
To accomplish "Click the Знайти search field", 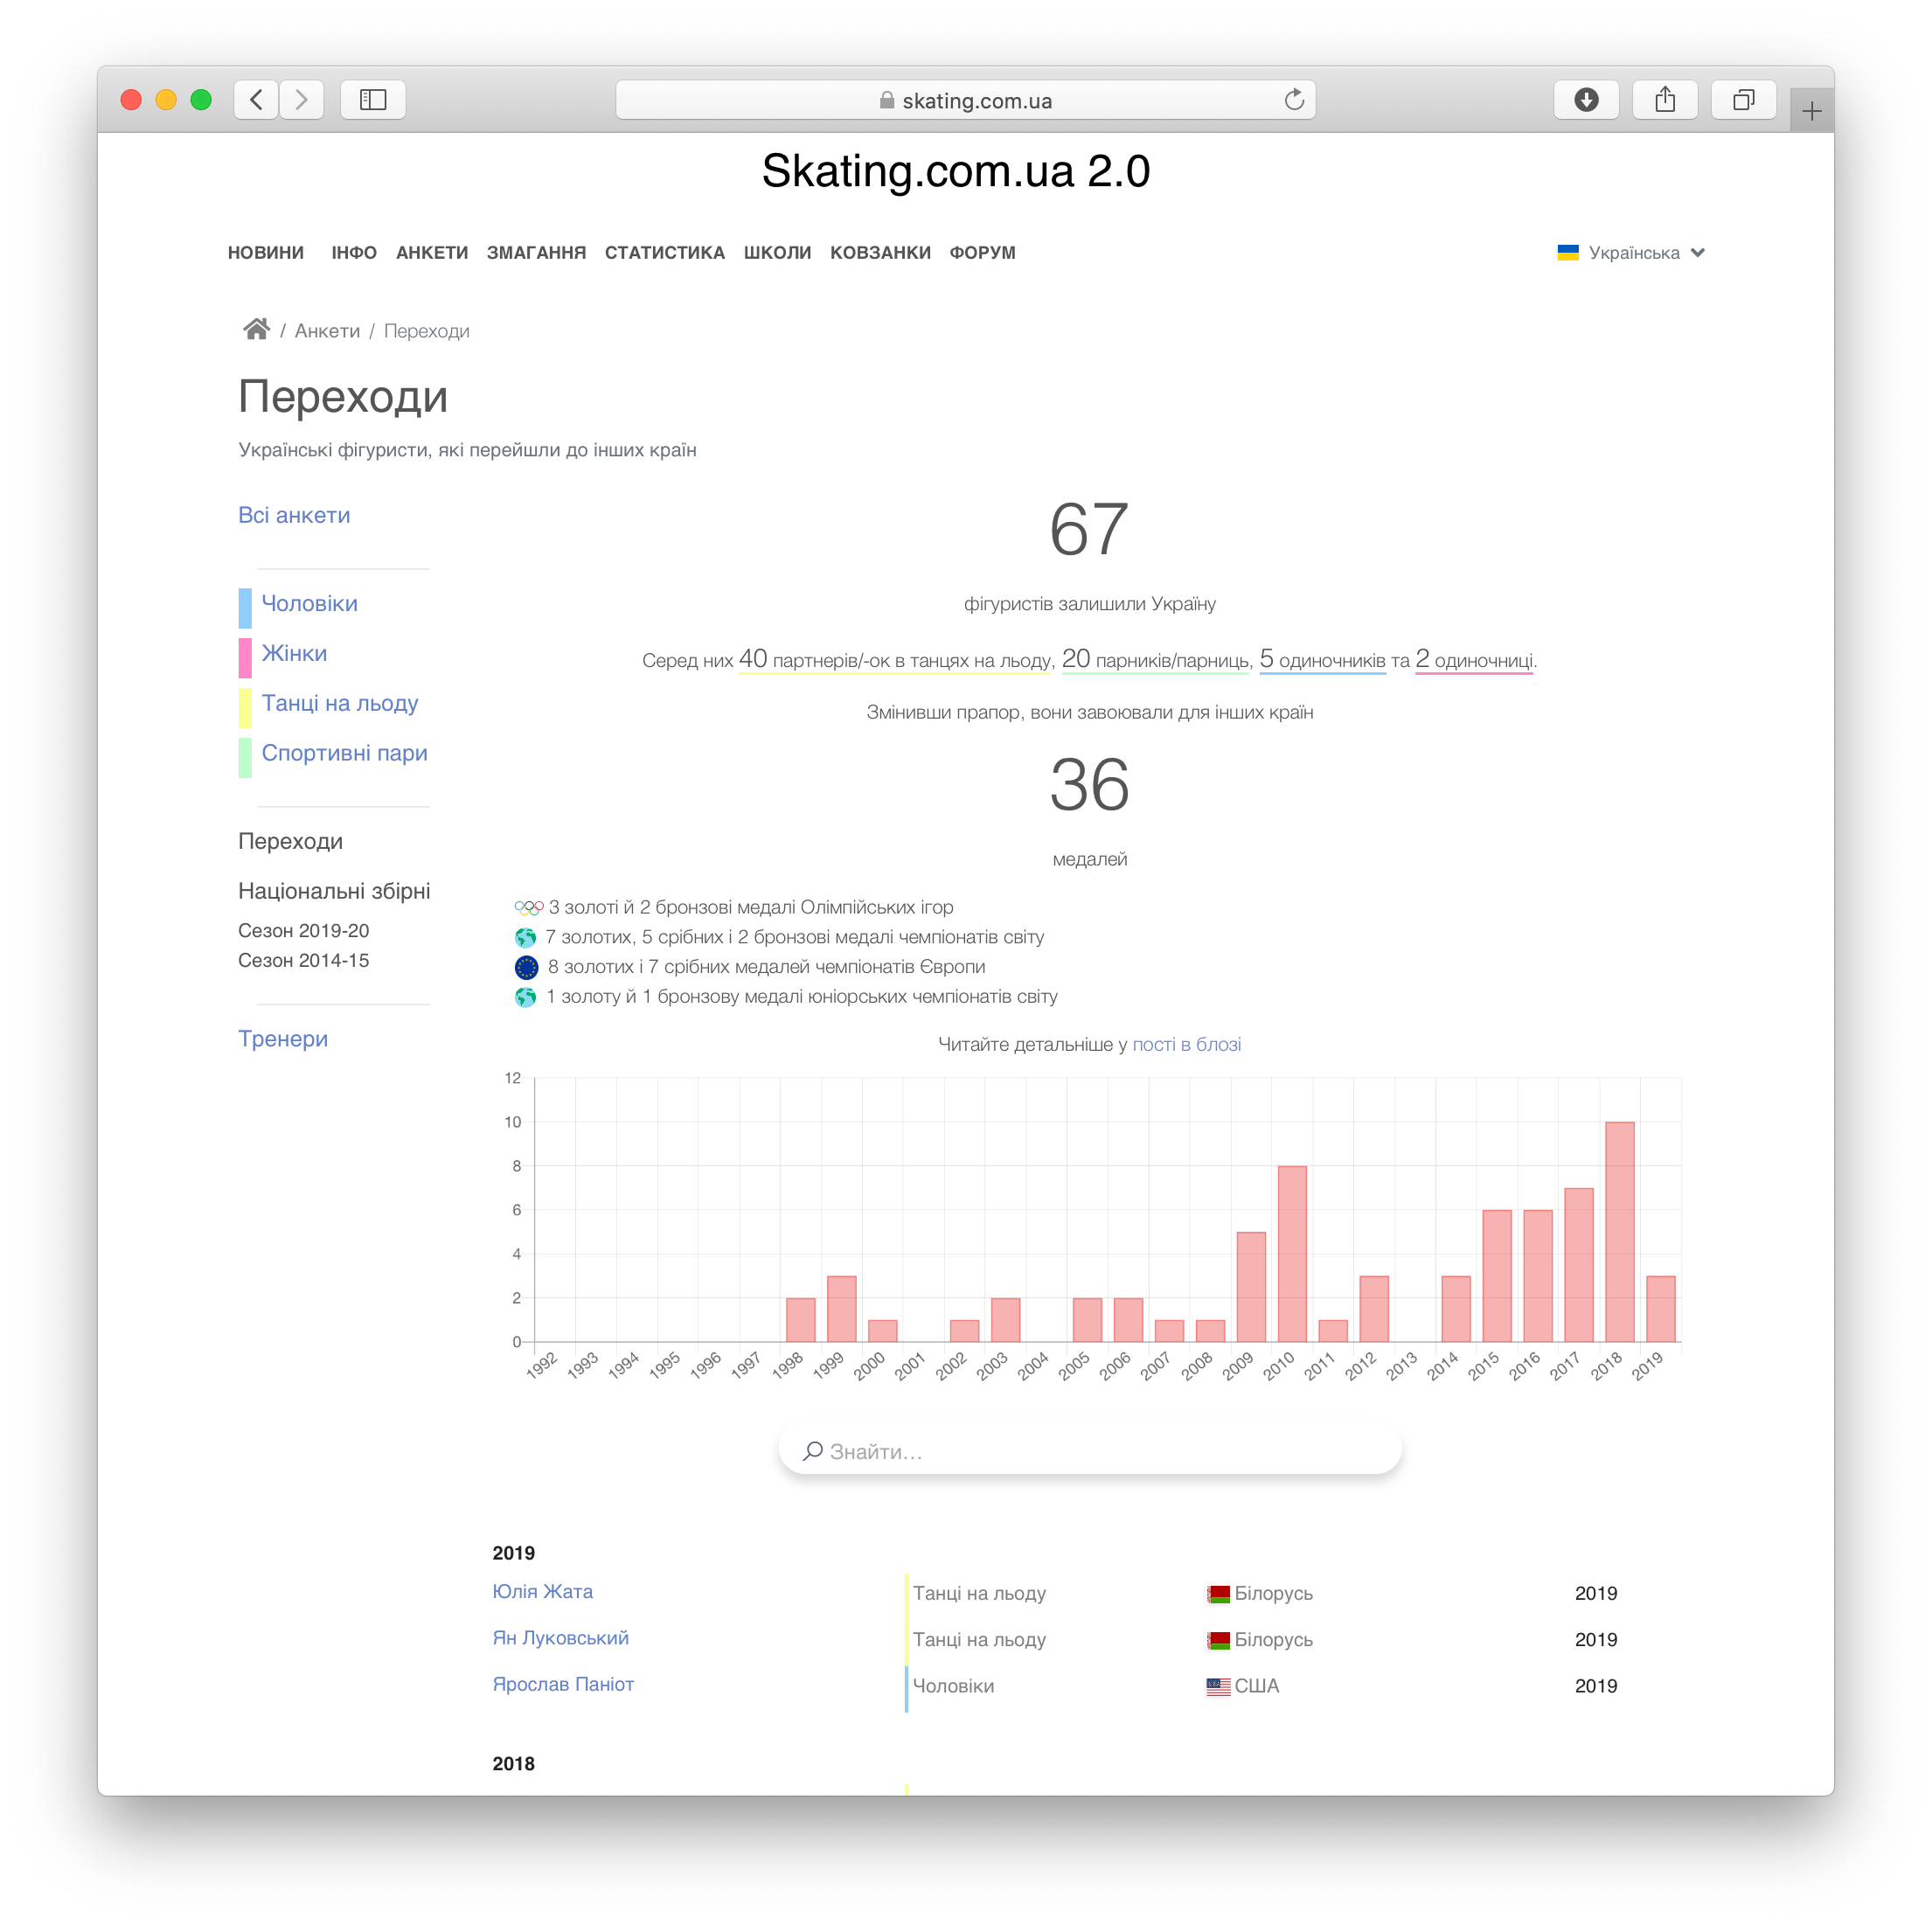I will (x=1090, y=1451).
